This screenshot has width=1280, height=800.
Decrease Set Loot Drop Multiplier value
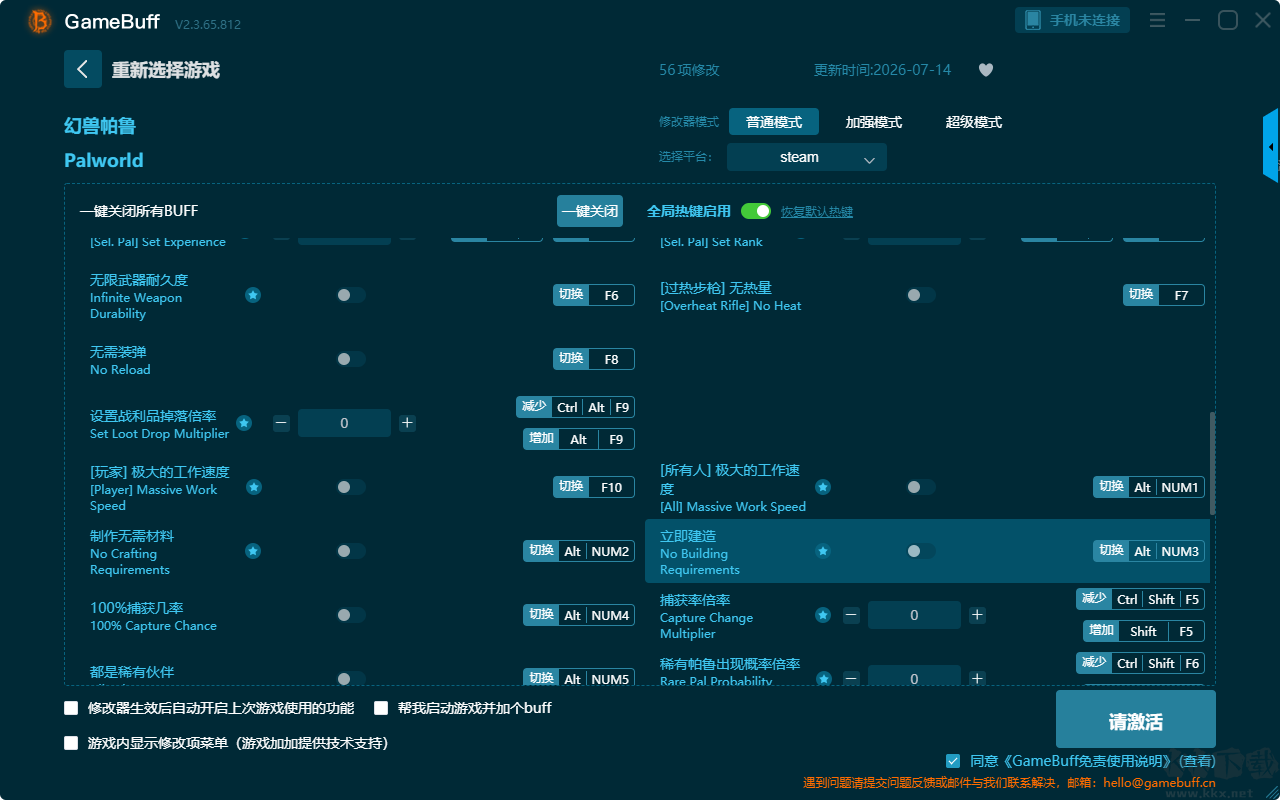[281, 423]
